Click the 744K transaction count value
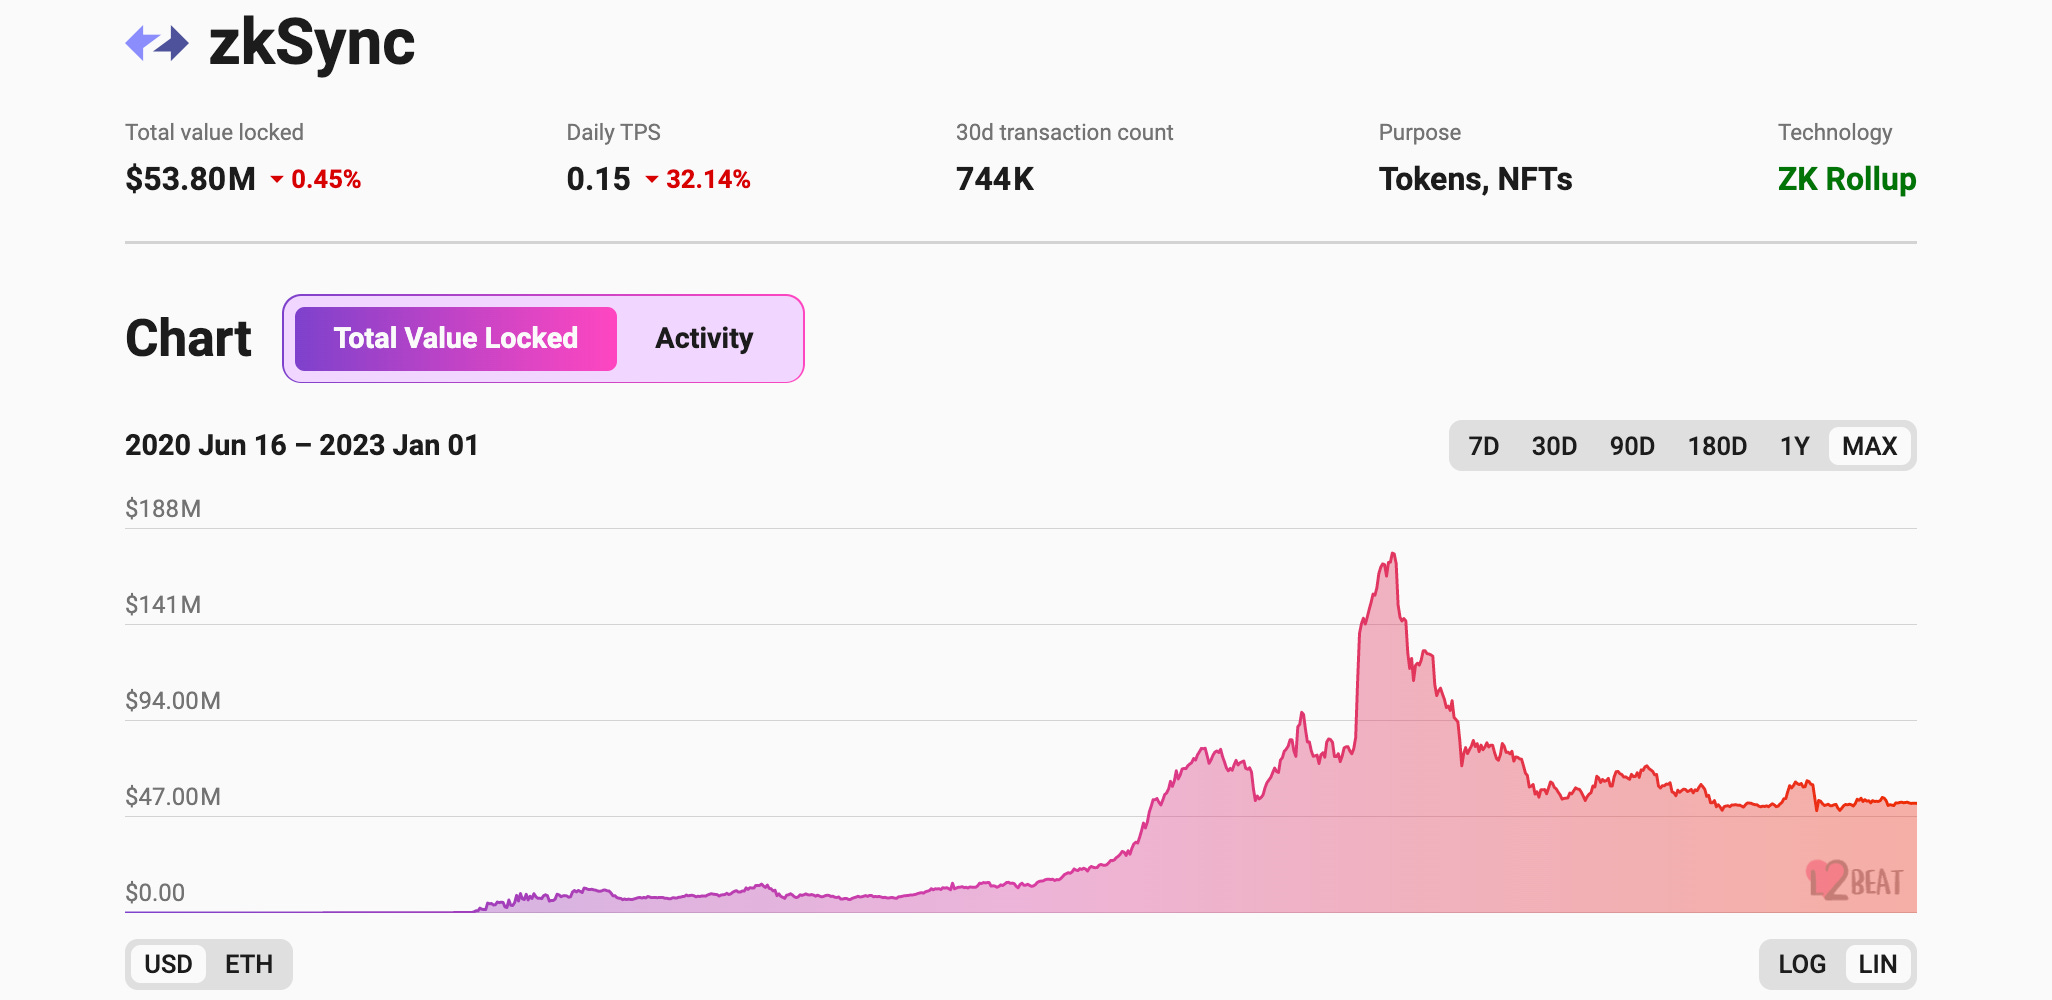The width and height of the screenshot is (2052, 1000). pyautogui.click(x=995, y=179)
